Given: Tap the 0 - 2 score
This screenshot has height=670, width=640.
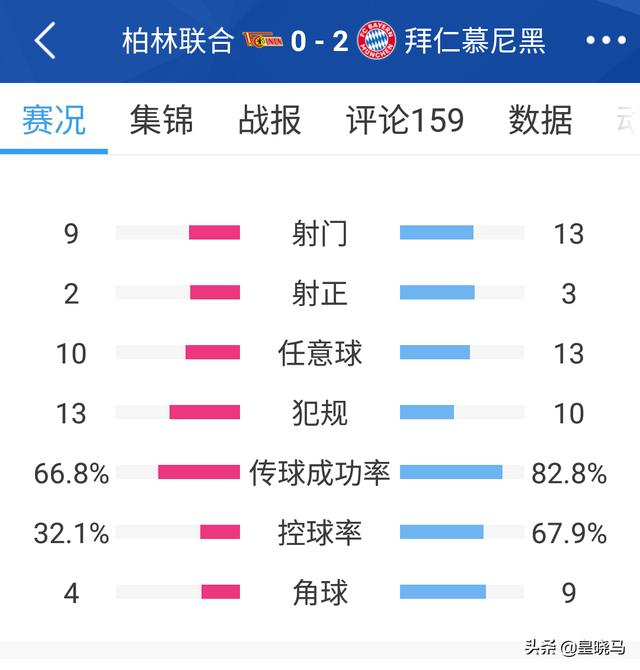Looking at the screenshot, I should click(320, 41).
